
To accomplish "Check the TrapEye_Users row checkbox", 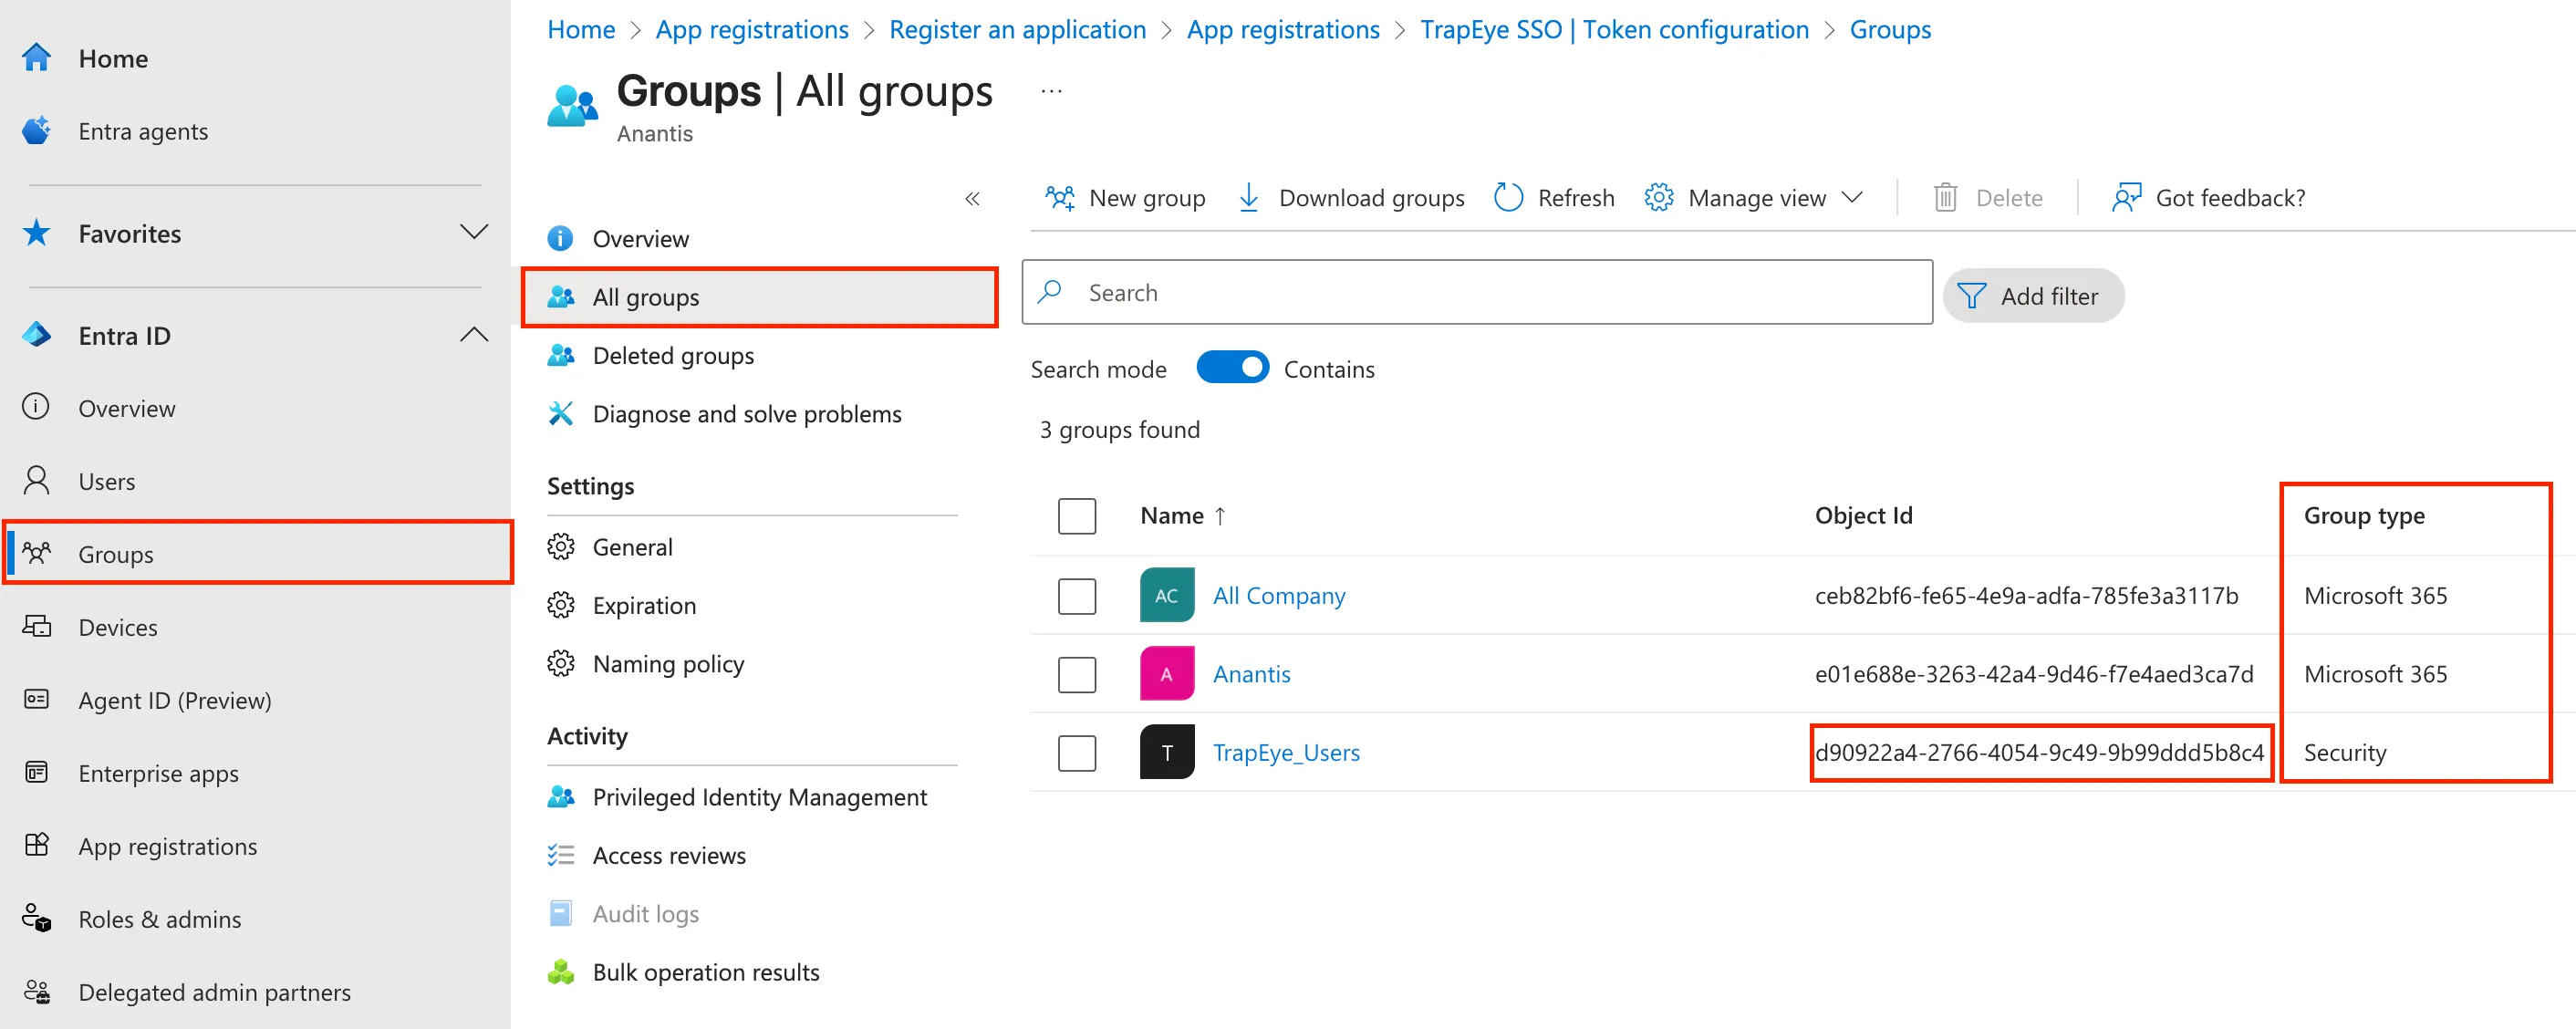I will 1076,752.
